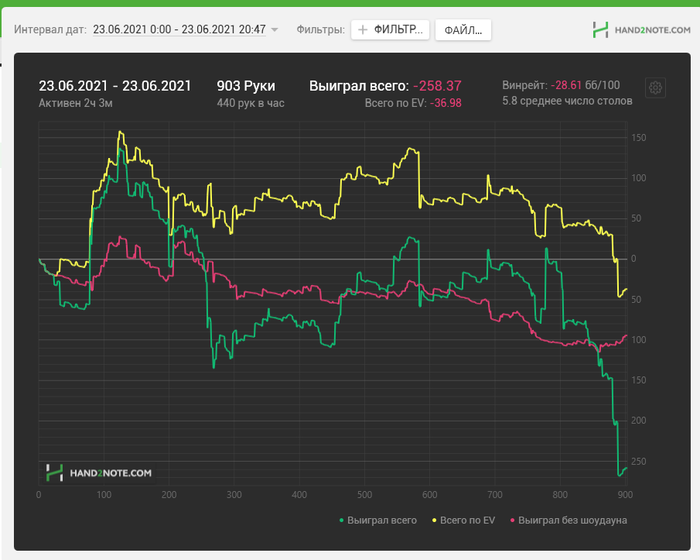
Task: Click 5.8 среднее число столов text
Action: coord(567,101)
